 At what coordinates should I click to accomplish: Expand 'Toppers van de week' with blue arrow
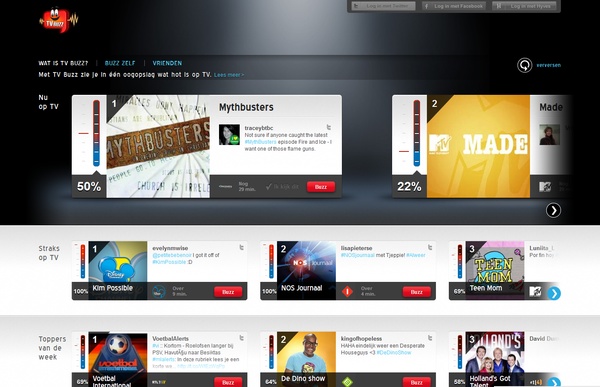[554, 382]
